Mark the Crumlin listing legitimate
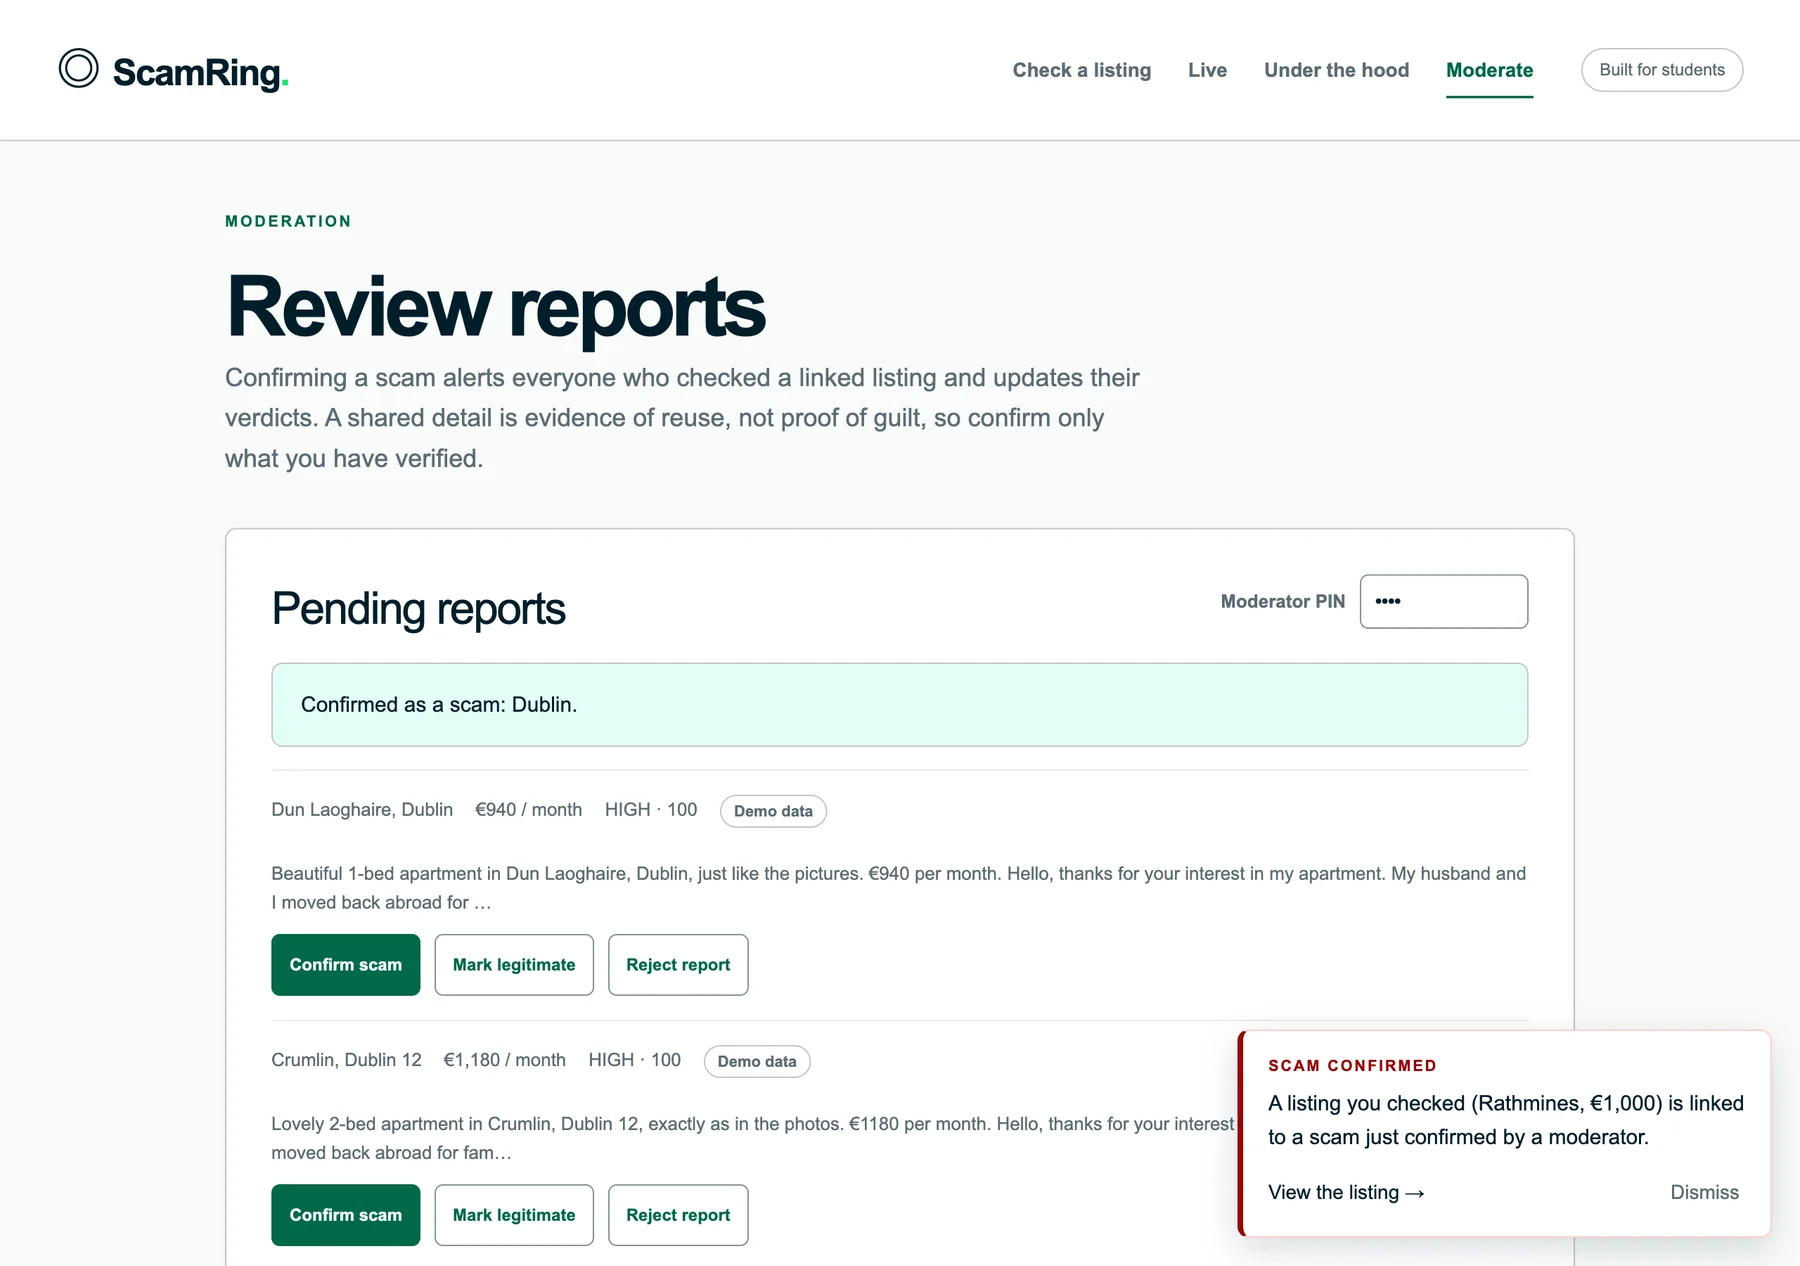This screenshot has height=1266, width=1800. point(514,1214)
